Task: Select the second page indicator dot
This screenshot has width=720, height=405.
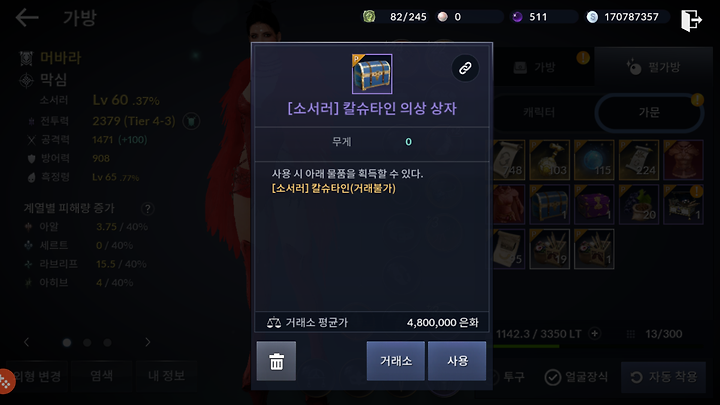Action: 87,343
